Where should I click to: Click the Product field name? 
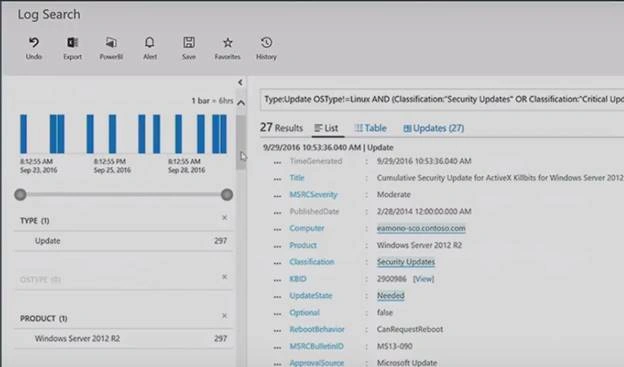[x=303, y=245]
